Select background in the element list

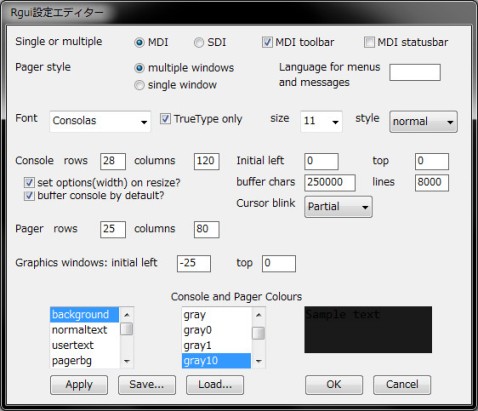pos(84,315)
